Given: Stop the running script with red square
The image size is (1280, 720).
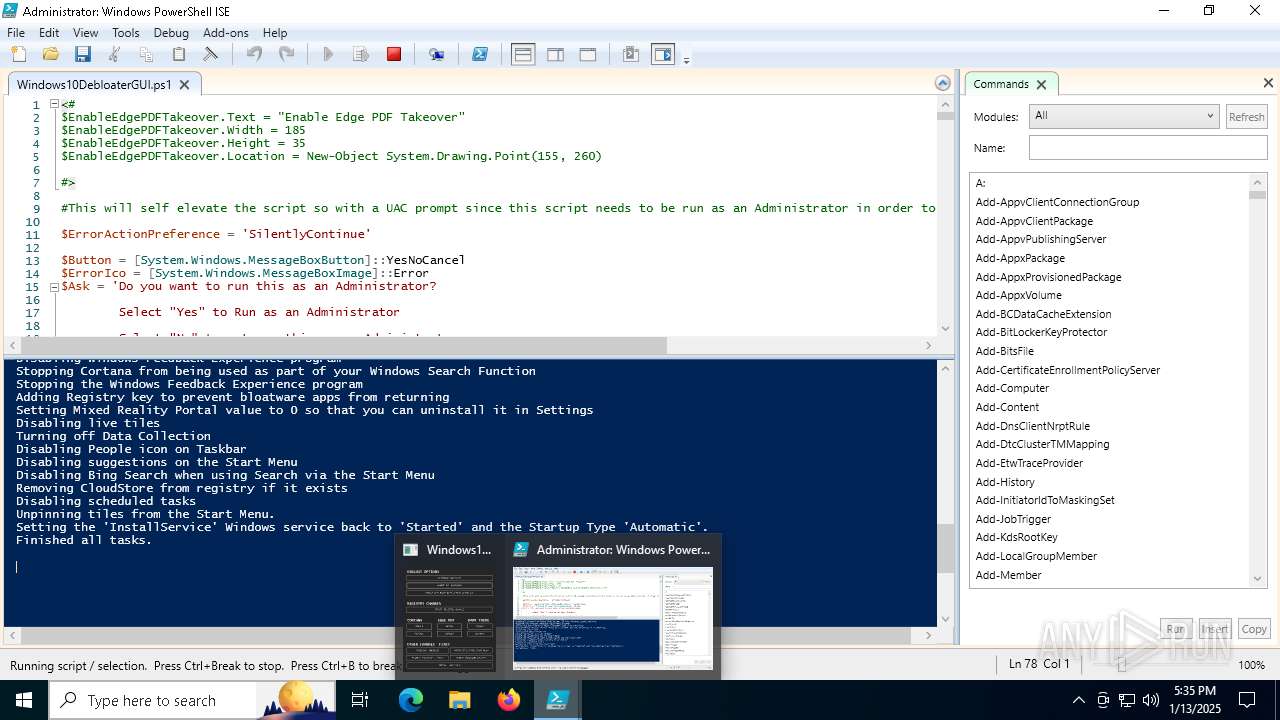Looking at the screenshot, I should [x=394, y=55].
